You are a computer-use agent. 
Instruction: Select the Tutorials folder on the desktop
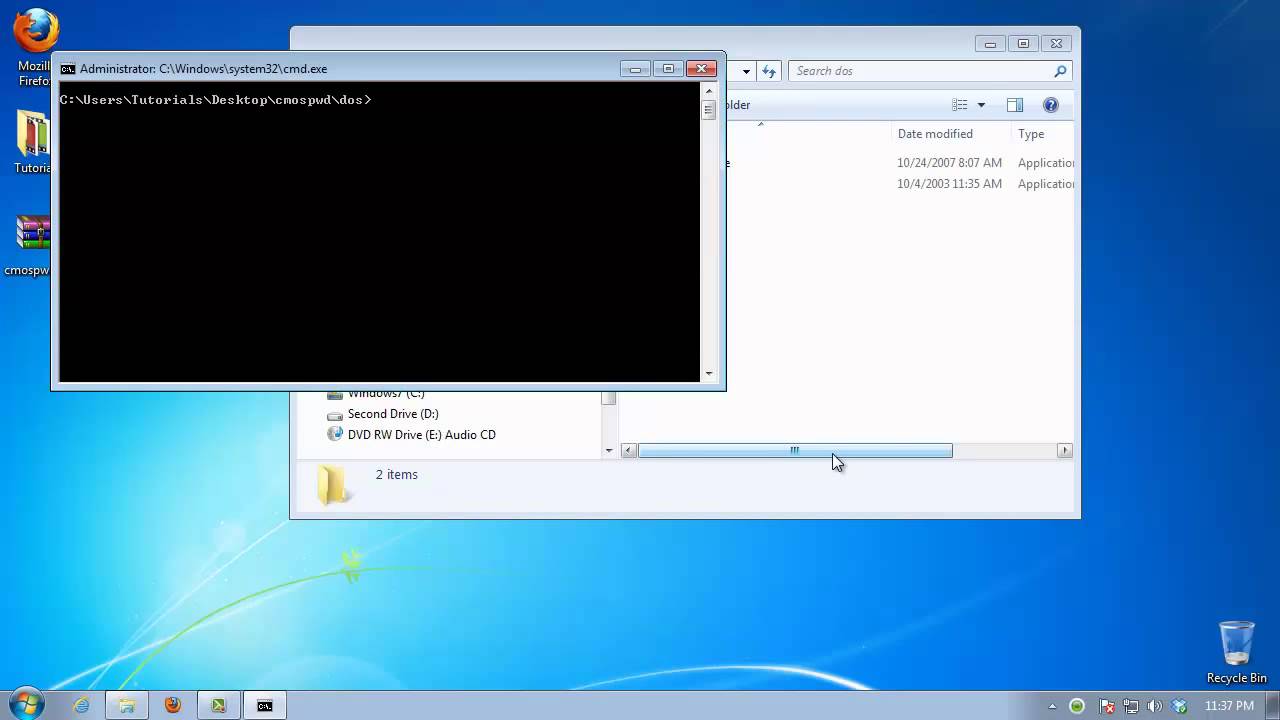click(x=33, y=142)
